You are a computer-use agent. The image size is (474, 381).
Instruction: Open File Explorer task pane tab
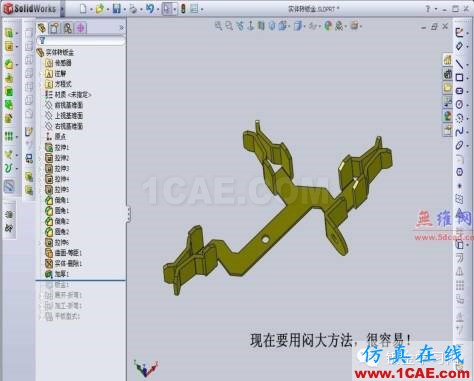click(447, 88)
